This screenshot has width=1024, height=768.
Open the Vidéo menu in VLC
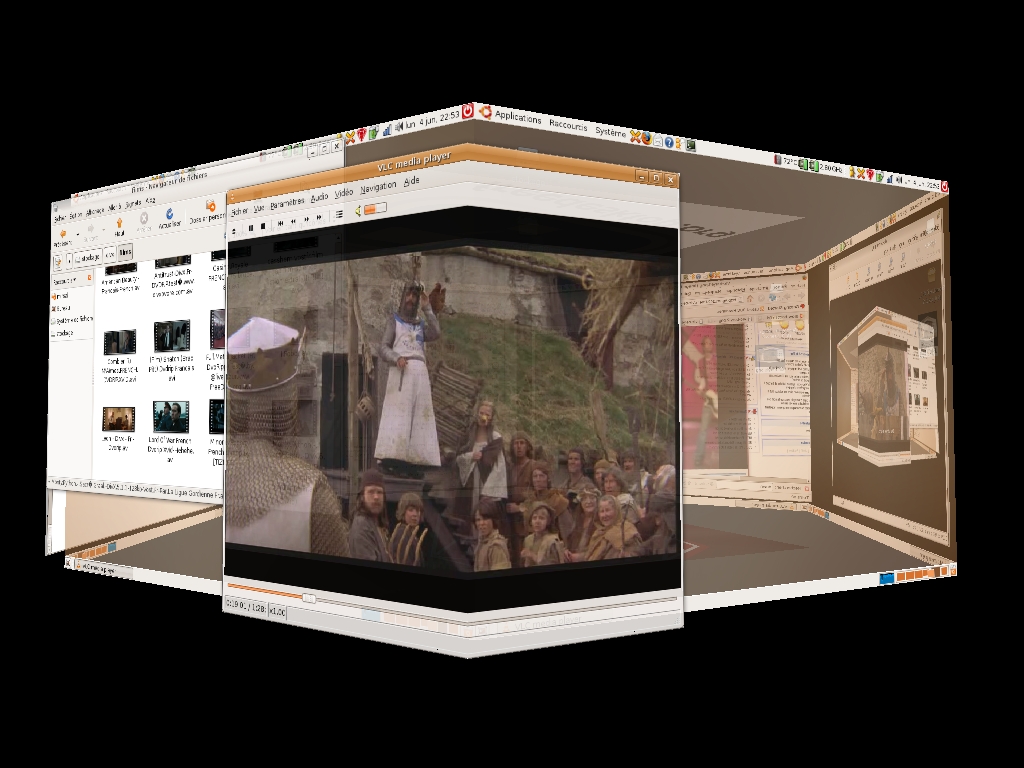[x=344, y=193]
